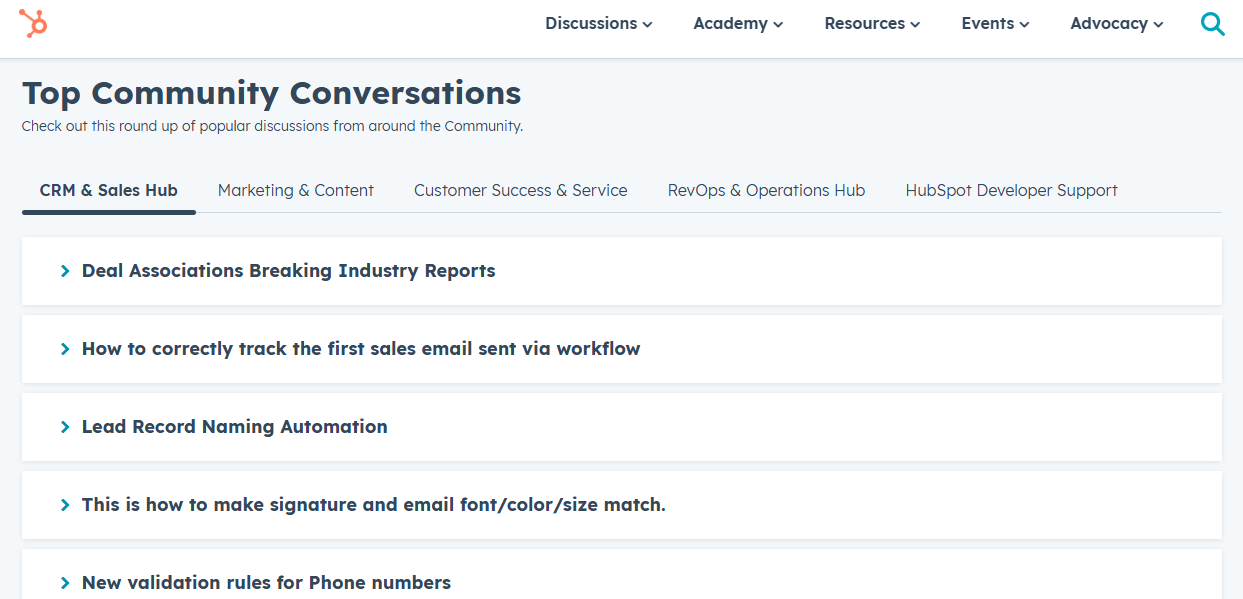
Task: Open the Events dropdown menu
Action: click(x=995, y=23)
